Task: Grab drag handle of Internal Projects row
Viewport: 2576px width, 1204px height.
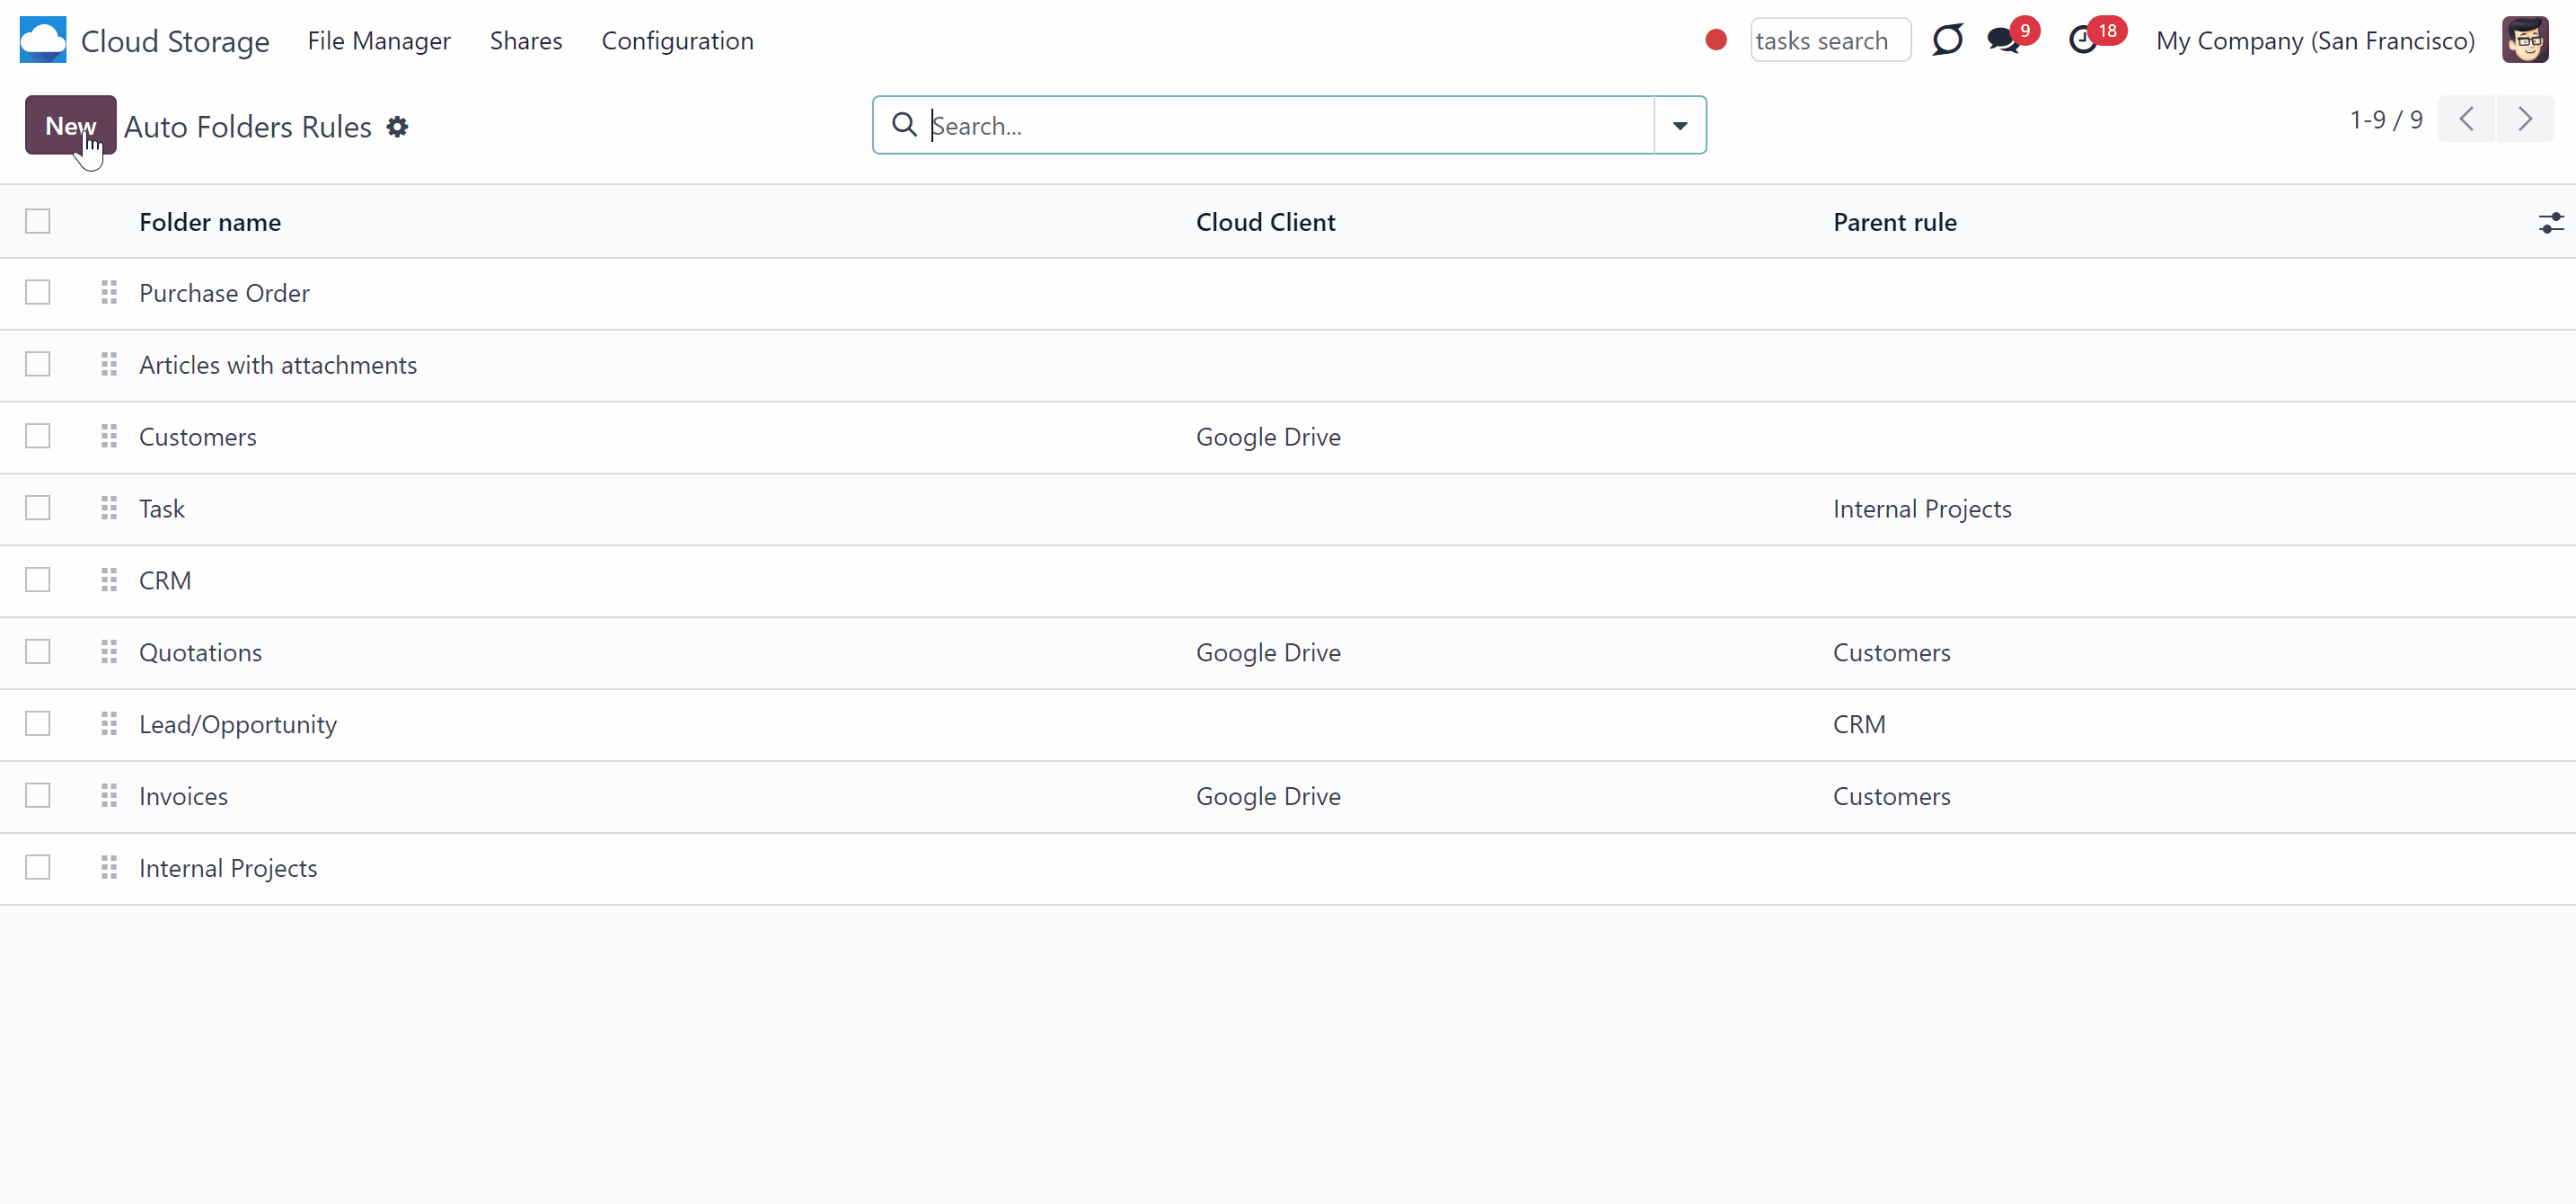Action: (x=109, y=867)
